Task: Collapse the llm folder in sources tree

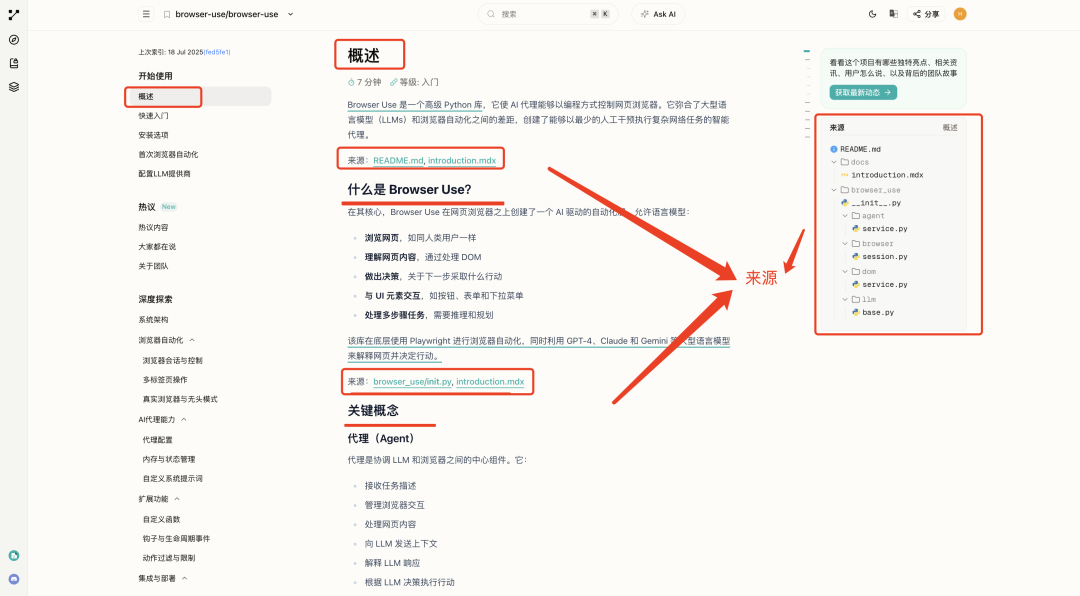Action: pos(845,299)
